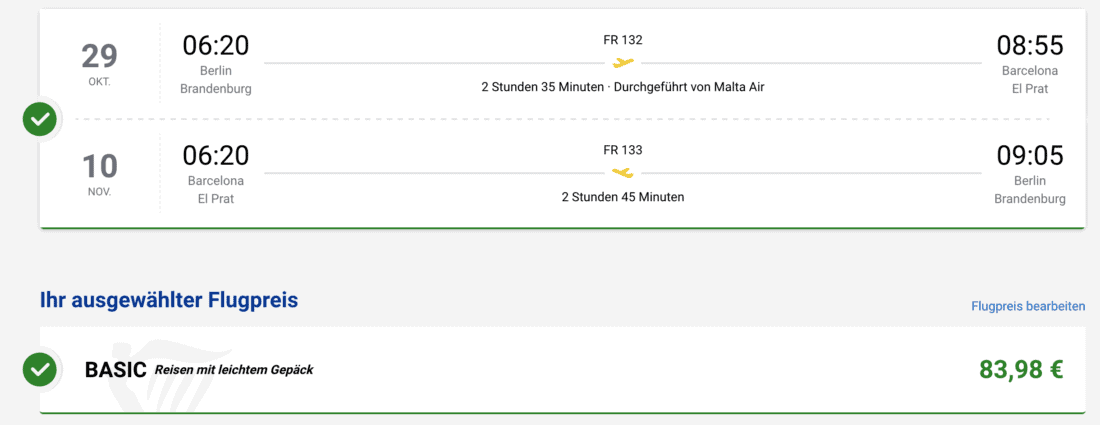Click the Ihr ausgewählter Flugpreis heading
The height and width of the screenshot is (425, 1100).
(169, 300)
